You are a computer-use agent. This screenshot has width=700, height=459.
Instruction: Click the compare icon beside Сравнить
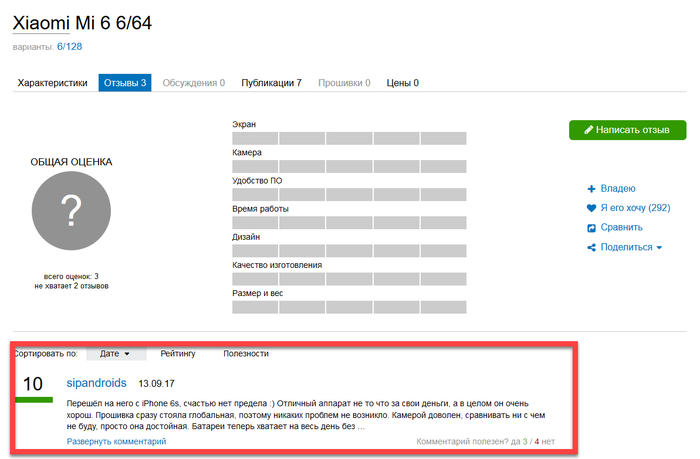point(591,228)
